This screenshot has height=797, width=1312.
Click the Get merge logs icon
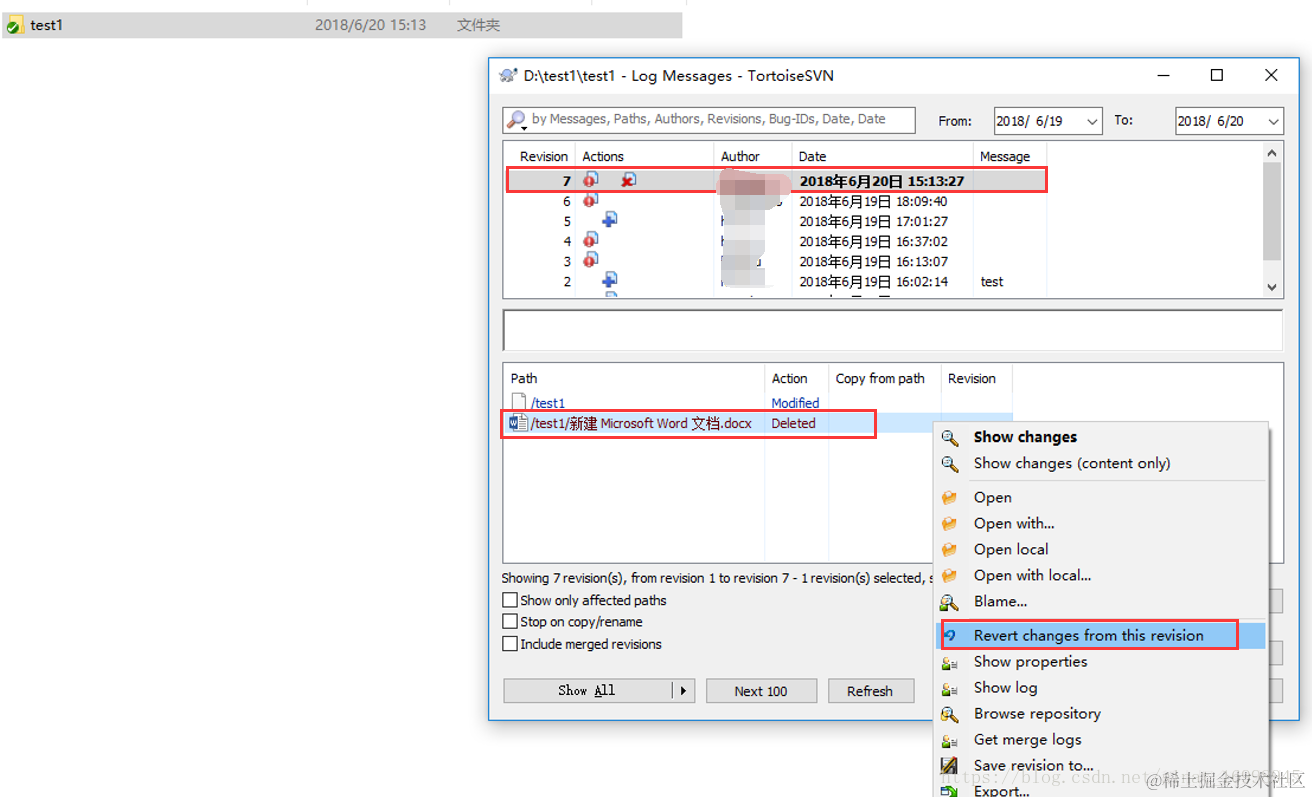[950, 739]
